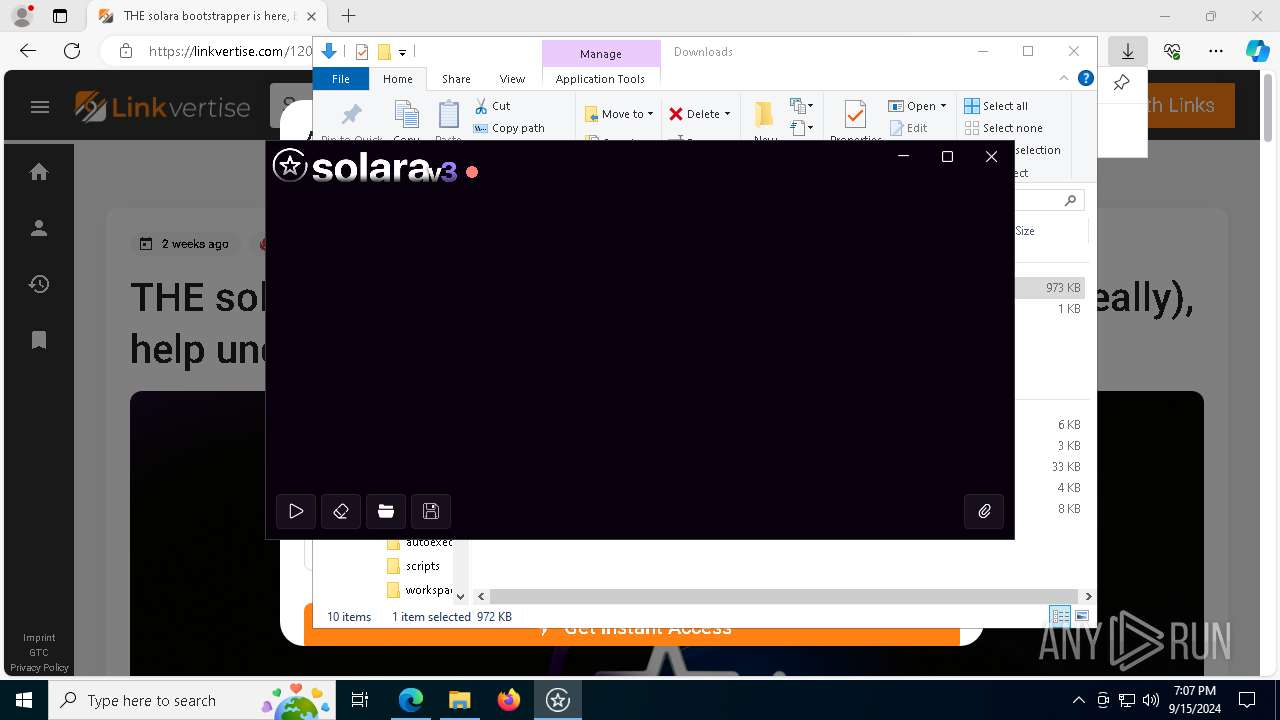1280x720 pixels.
Task: Open Task View from the taskbar
Action: pyautogui.click(x=360, y=700)
